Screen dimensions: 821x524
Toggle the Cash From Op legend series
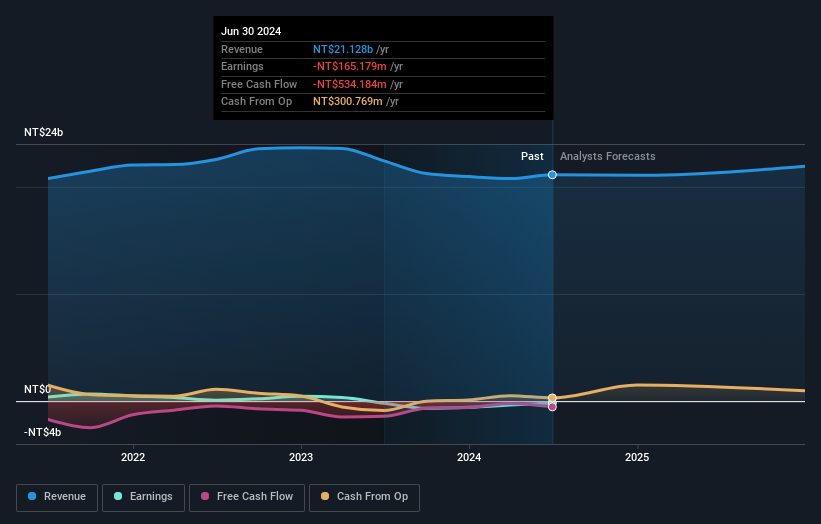(364, 497)
